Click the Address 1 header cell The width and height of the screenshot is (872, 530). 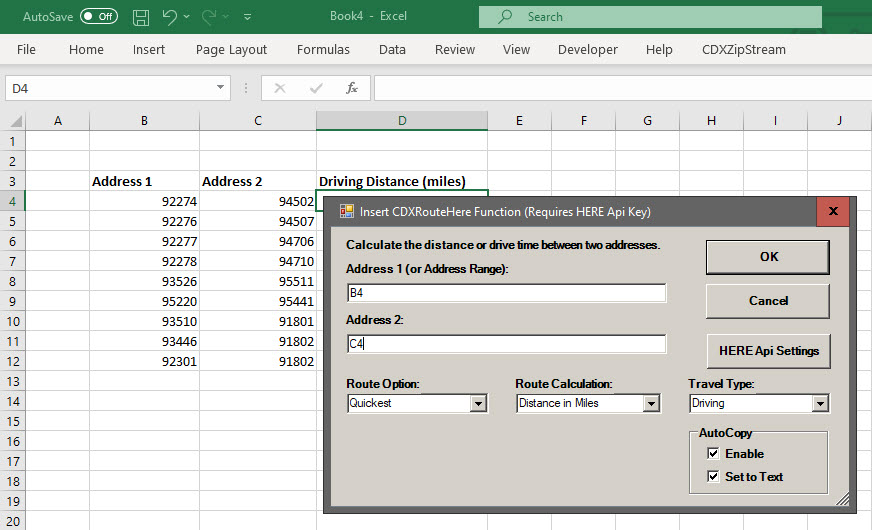click(x=144, y=181)
